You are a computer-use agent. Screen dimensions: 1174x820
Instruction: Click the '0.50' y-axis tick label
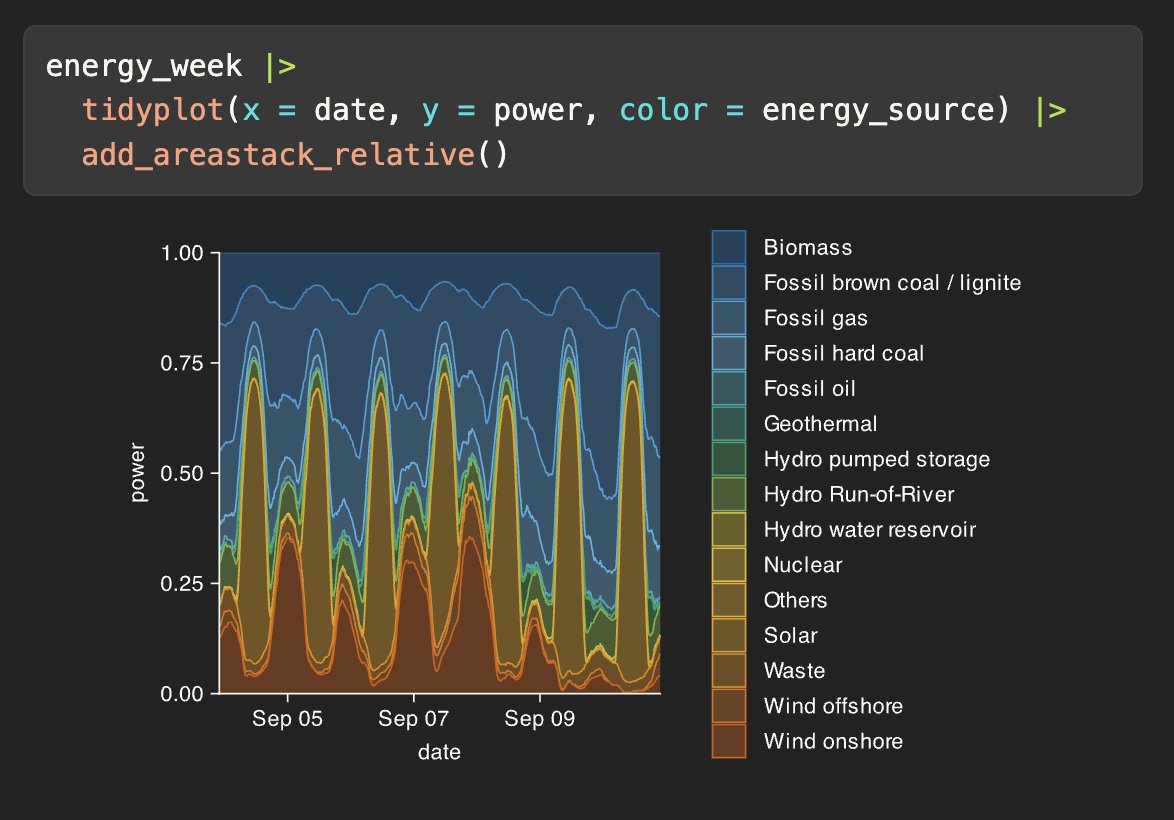click(182, 473)
